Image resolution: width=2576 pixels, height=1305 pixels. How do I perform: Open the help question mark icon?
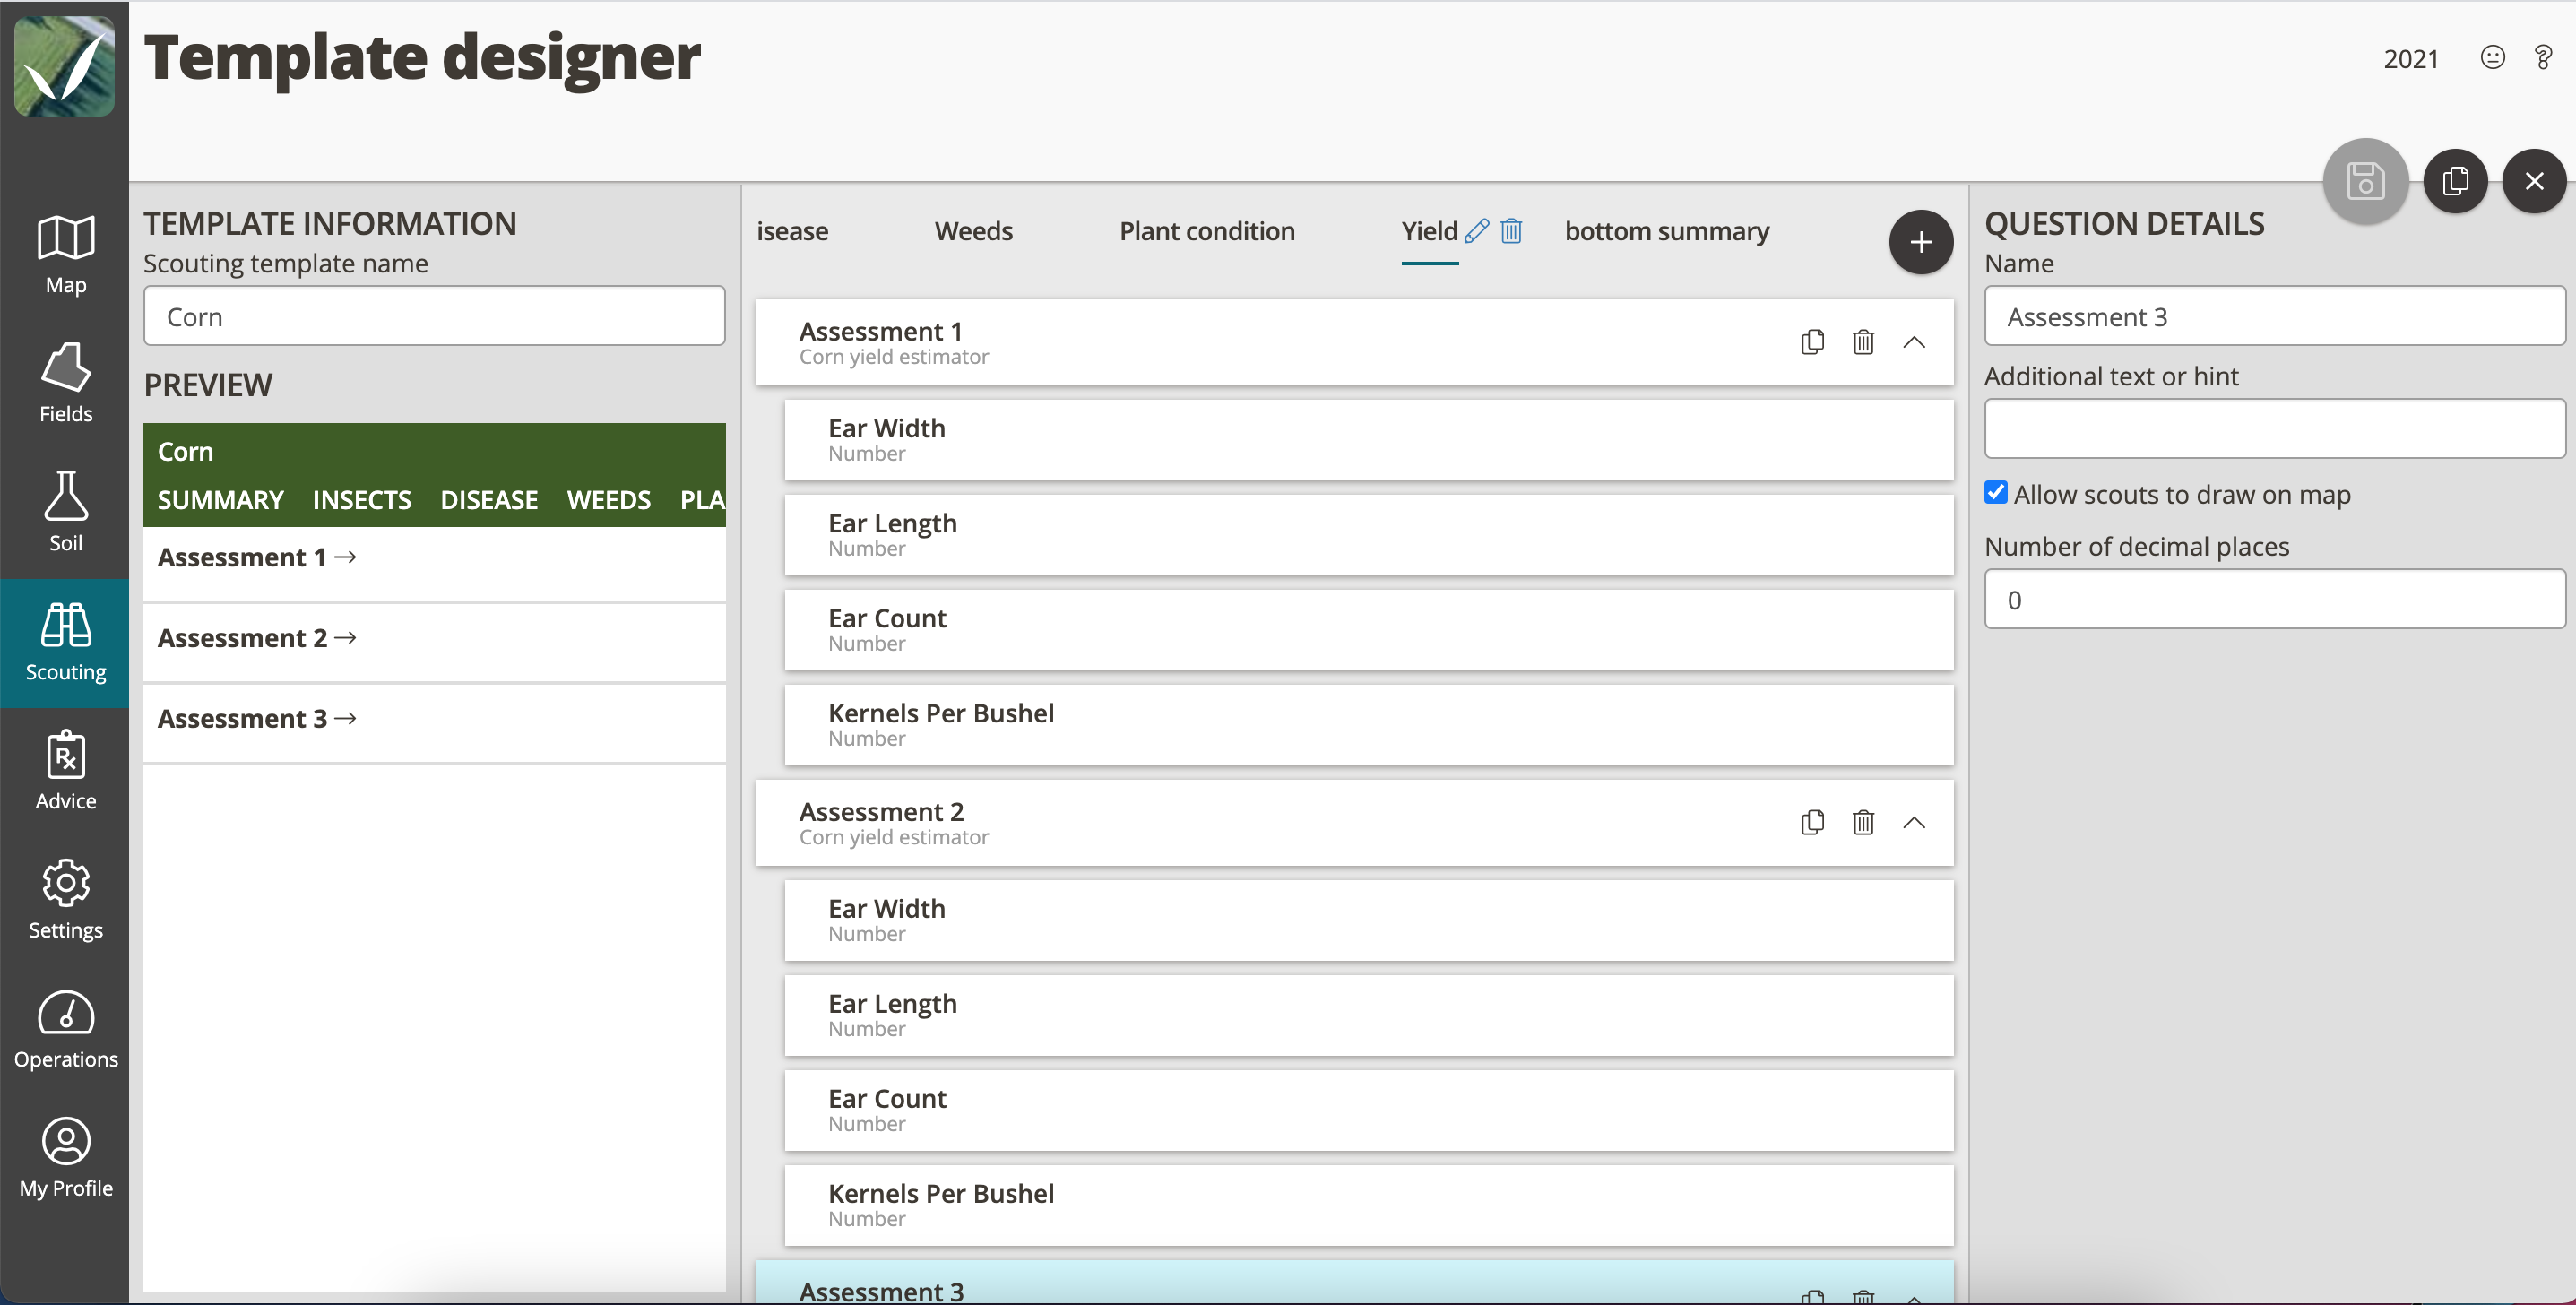(2542, 57)
